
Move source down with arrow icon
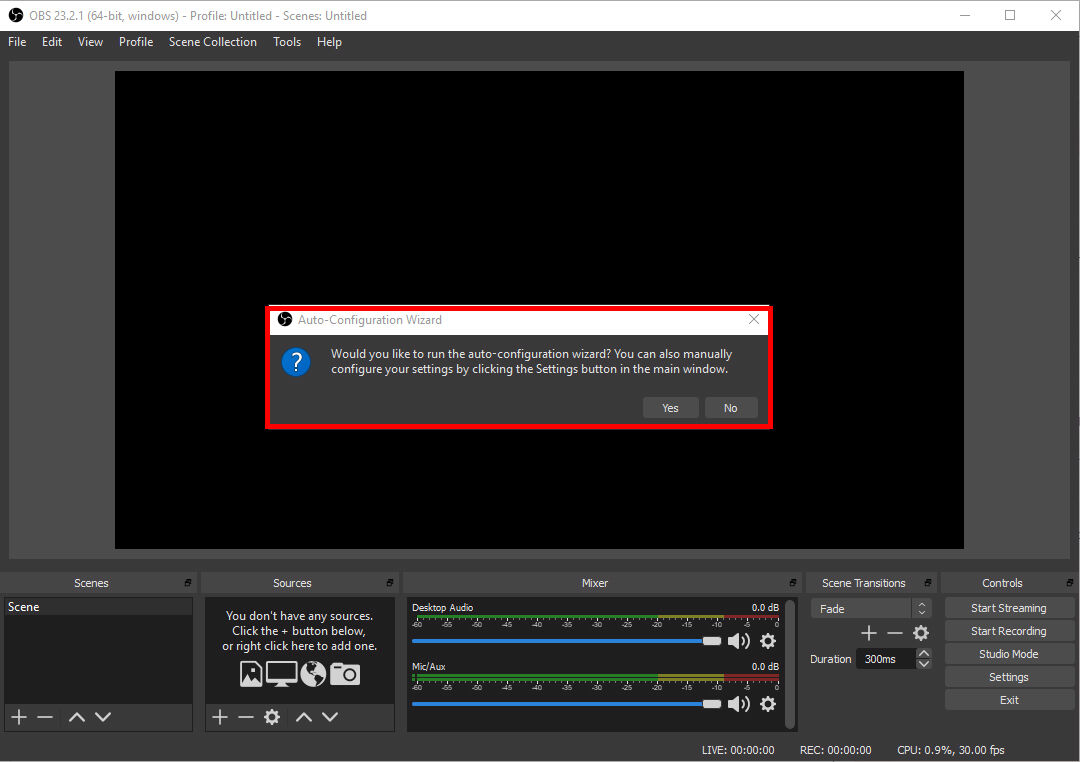(x=330, y=717)
